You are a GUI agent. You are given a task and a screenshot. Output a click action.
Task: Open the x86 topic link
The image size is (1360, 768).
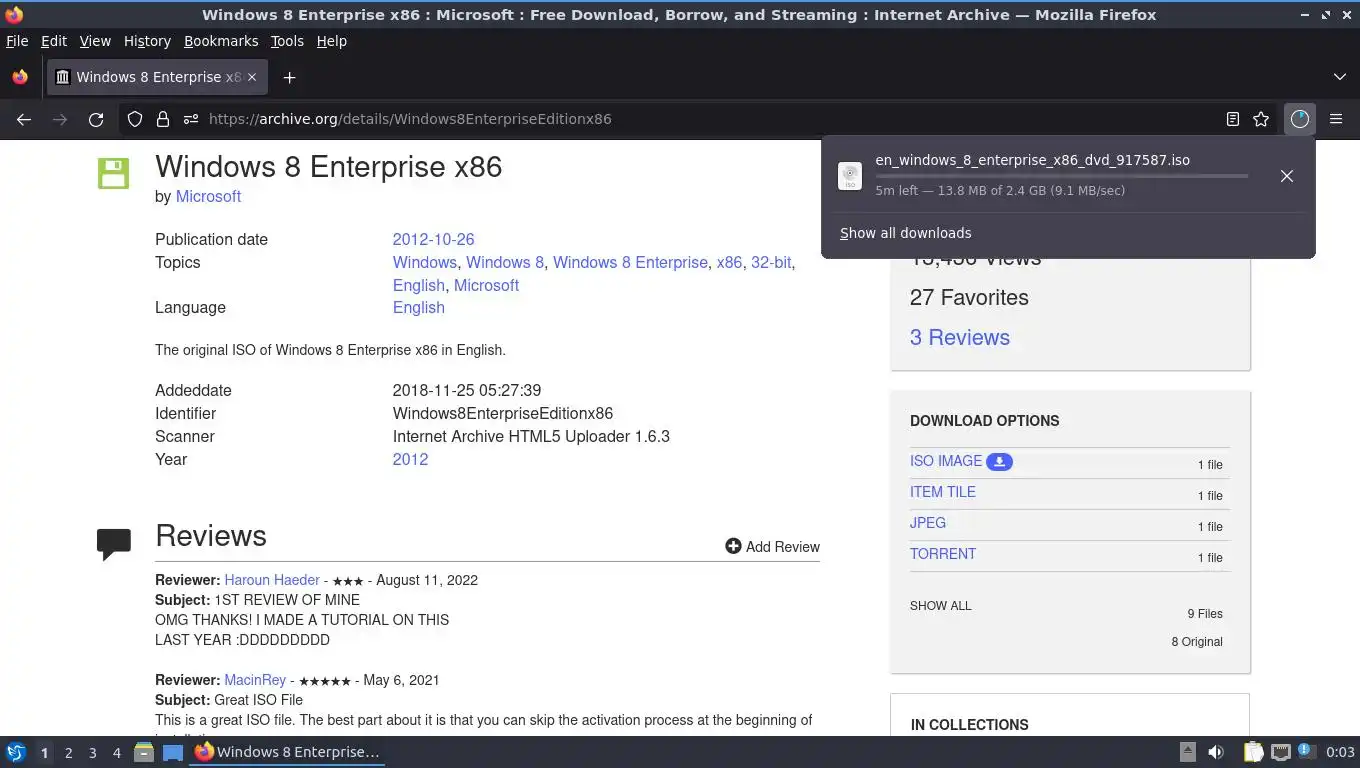729,262
